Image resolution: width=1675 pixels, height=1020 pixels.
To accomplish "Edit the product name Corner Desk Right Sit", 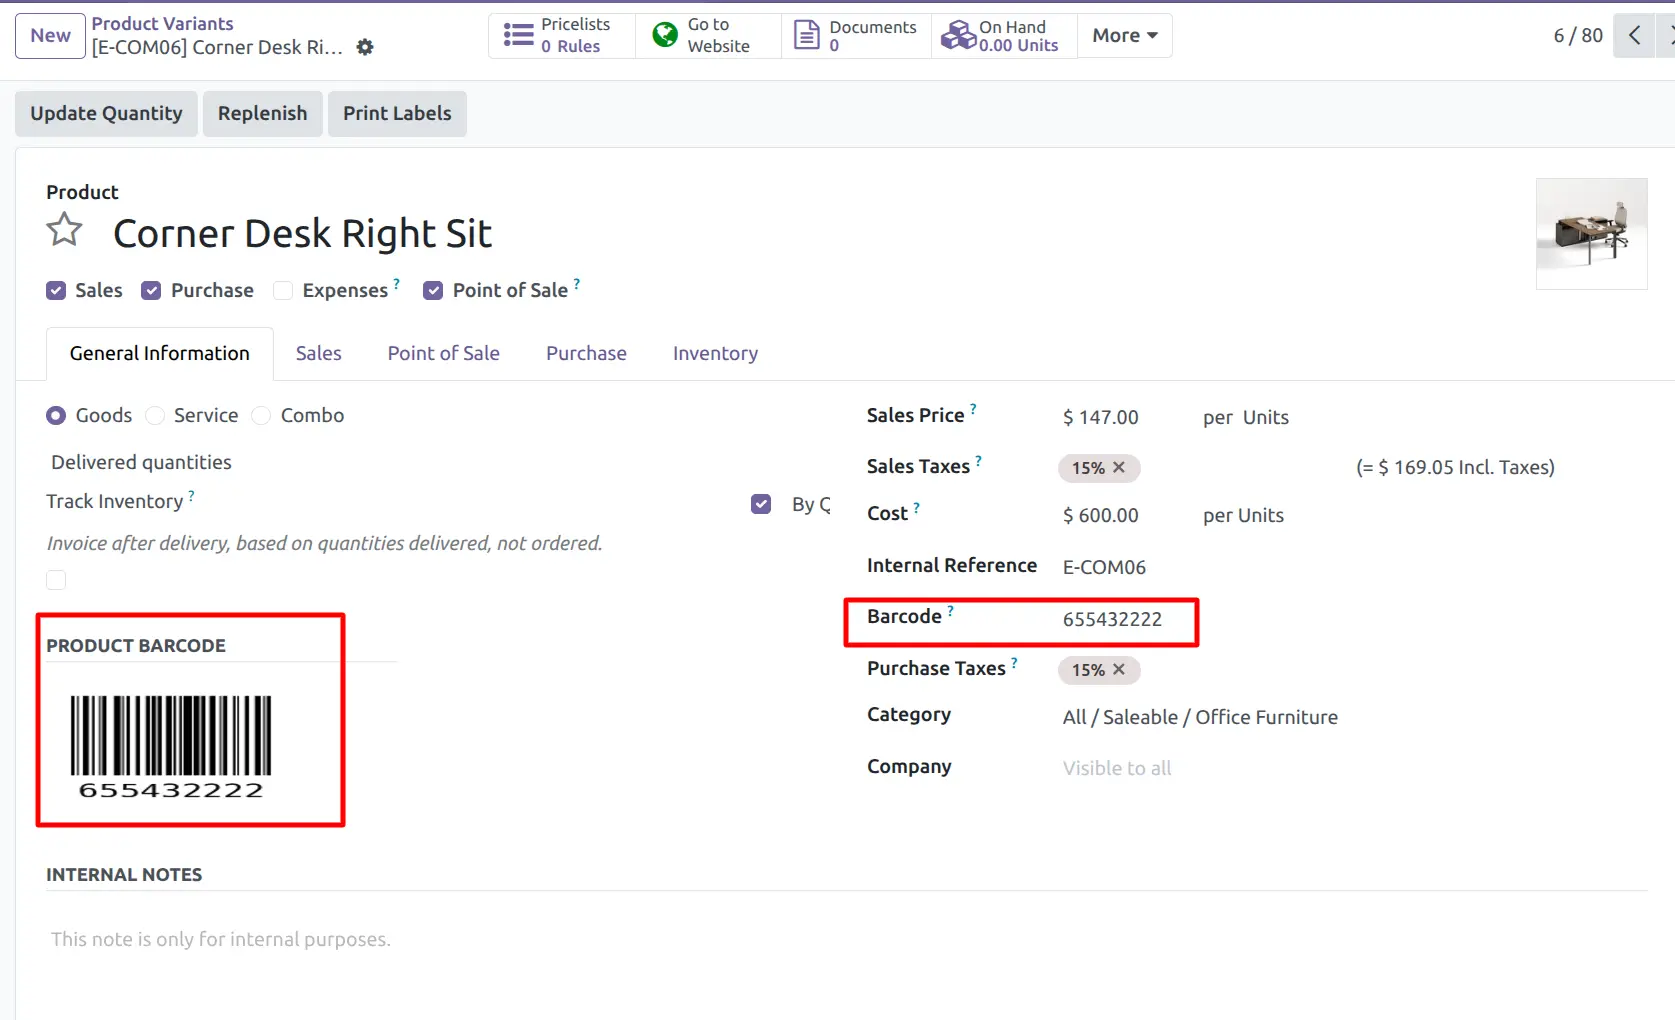I will point(302,234).
